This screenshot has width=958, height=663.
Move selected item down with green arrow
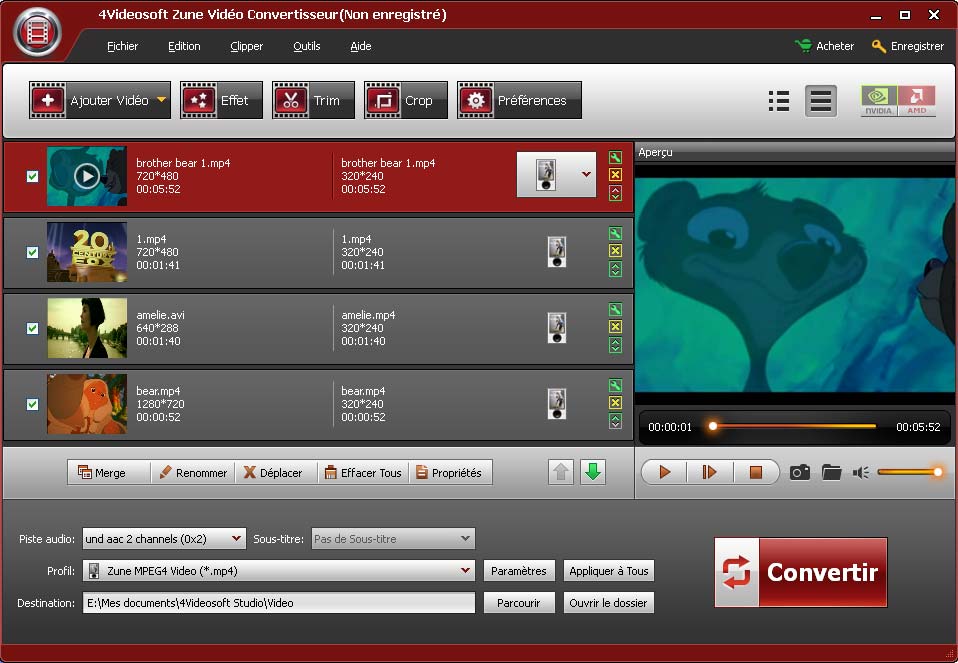[593, 472]
